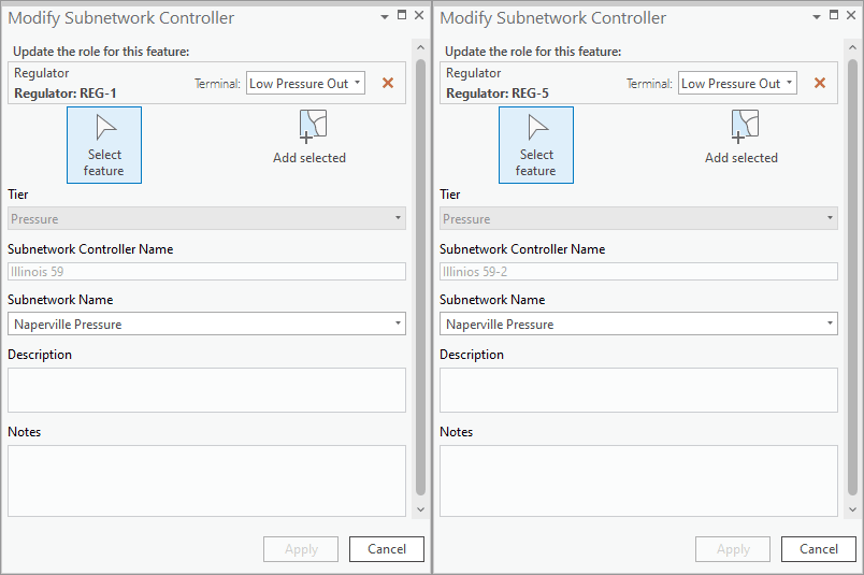Image resolution: width=864 pixels, height=575 pixels.
Task: Click Notes text box in left pane
Action: pyautogui.click(x=206, y=480)
